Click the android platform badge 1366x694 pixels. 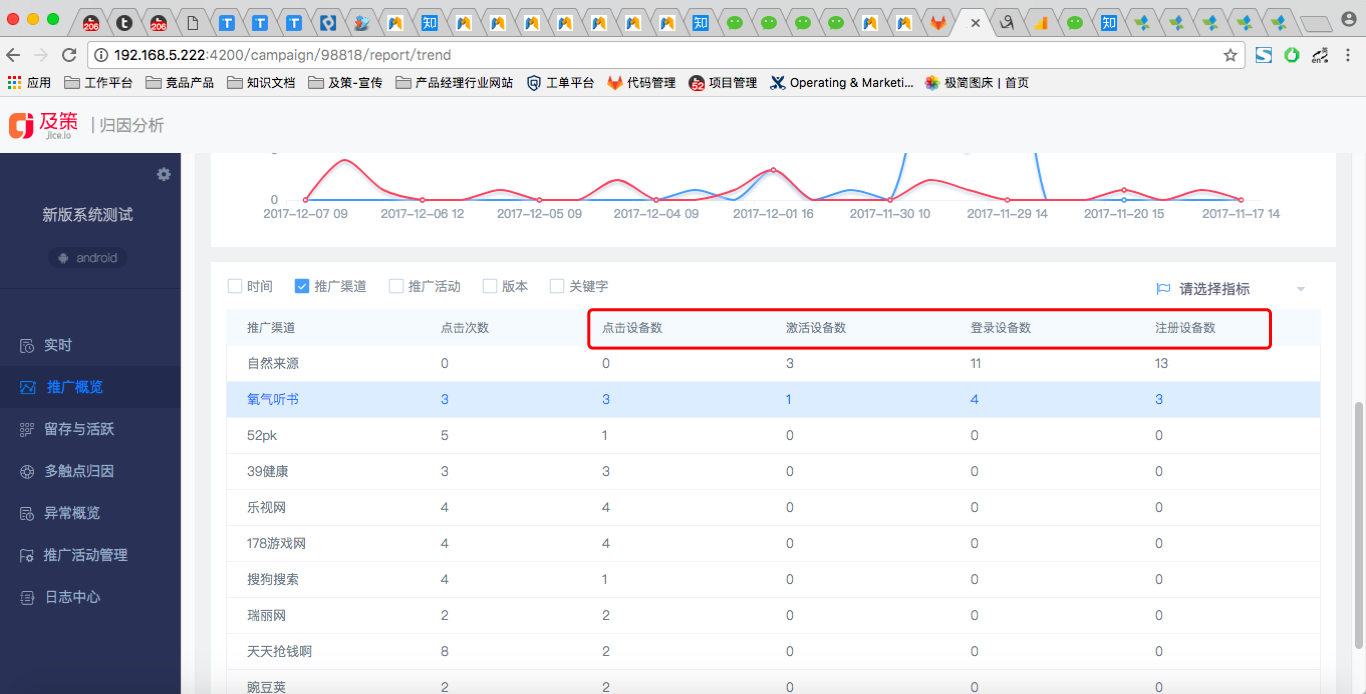[x=90, y=258]
